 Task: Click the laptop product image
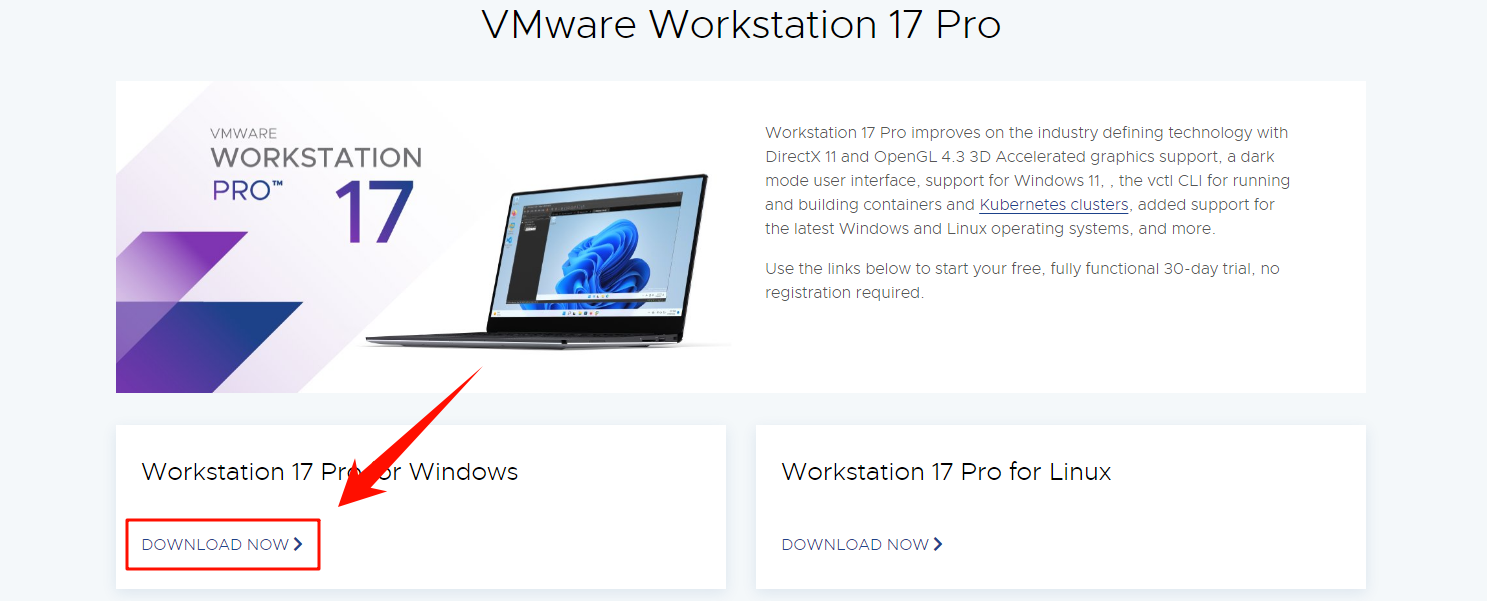tap(545, 260)
